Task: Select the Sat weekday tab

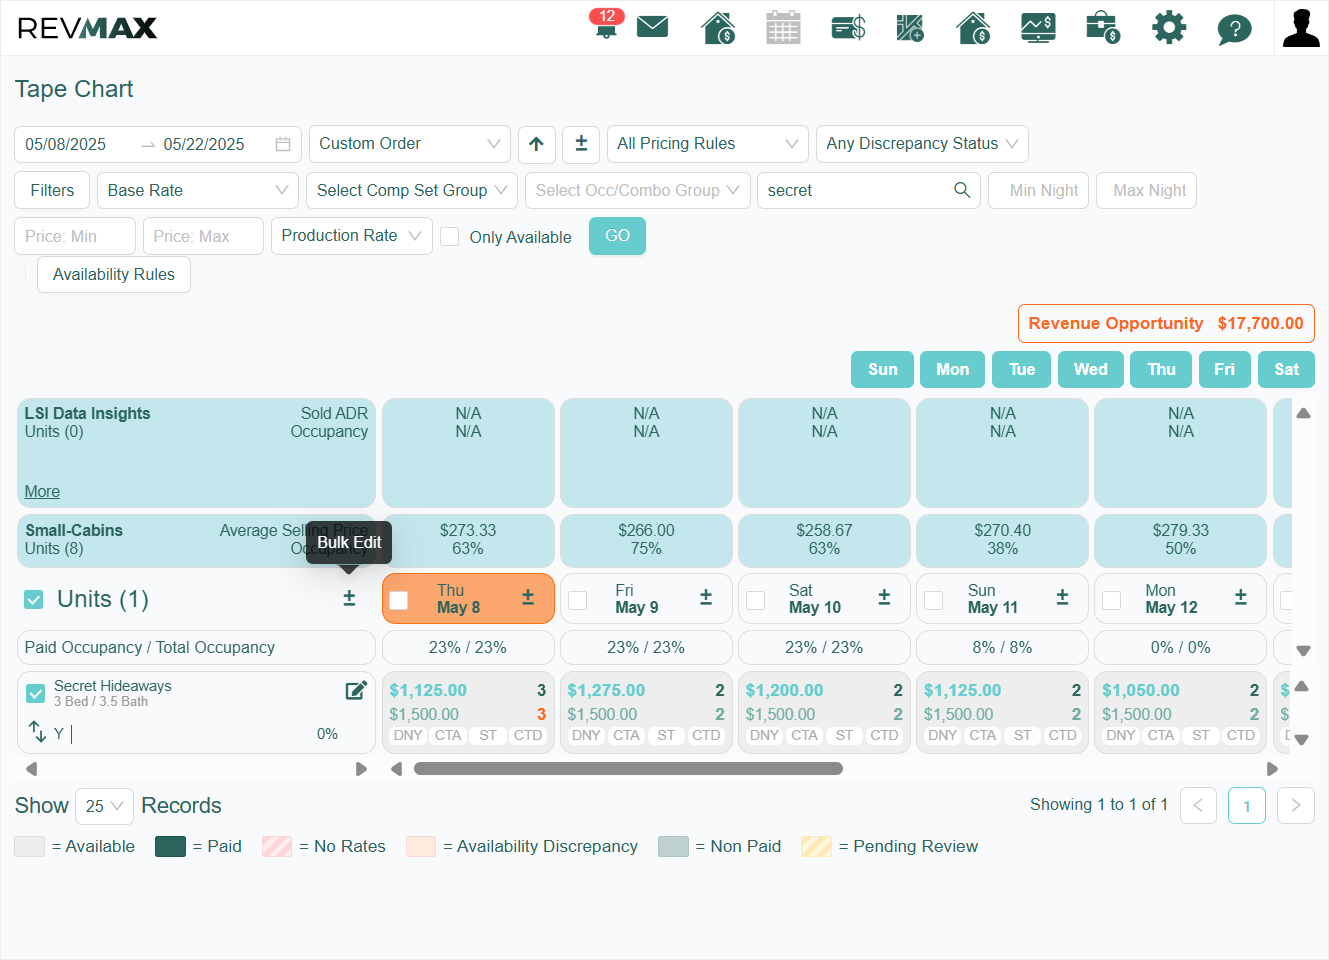Action: coord(1286,369)
